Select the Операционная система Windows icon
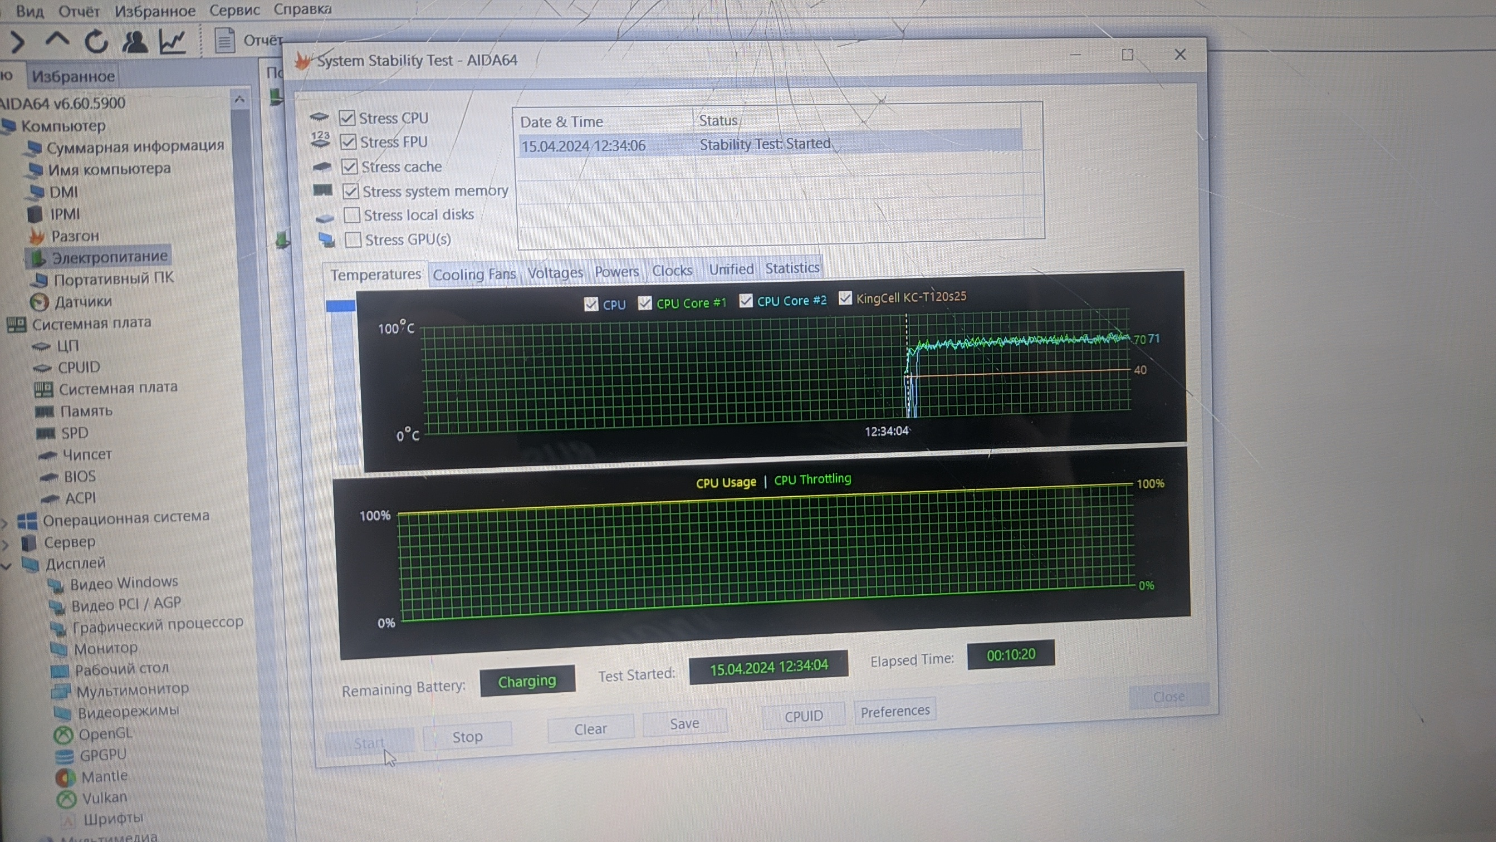Viewport: 1496px width, 842px height. 27,521
